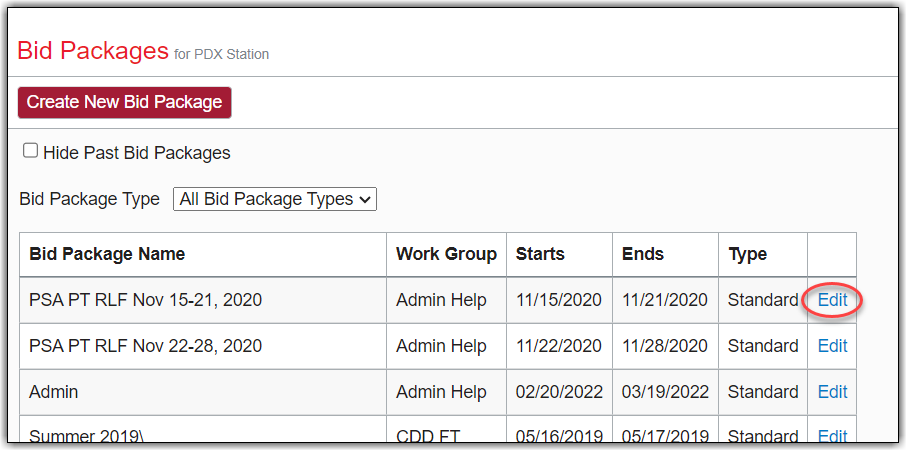Click the CDD FT work group cell
Image resolution: width=907 pixels, height=451 pixels.
coord(429,436)
